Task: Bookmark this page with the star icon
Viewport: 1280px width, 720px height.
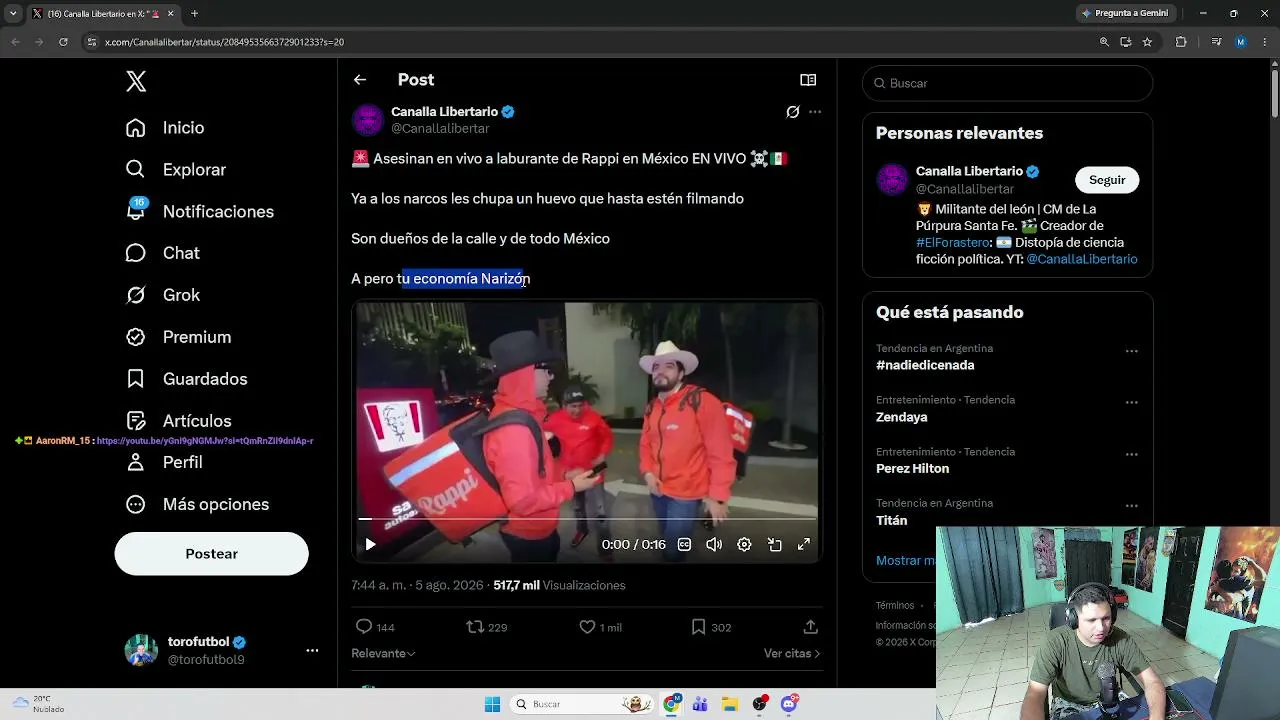Action: 1147,42
